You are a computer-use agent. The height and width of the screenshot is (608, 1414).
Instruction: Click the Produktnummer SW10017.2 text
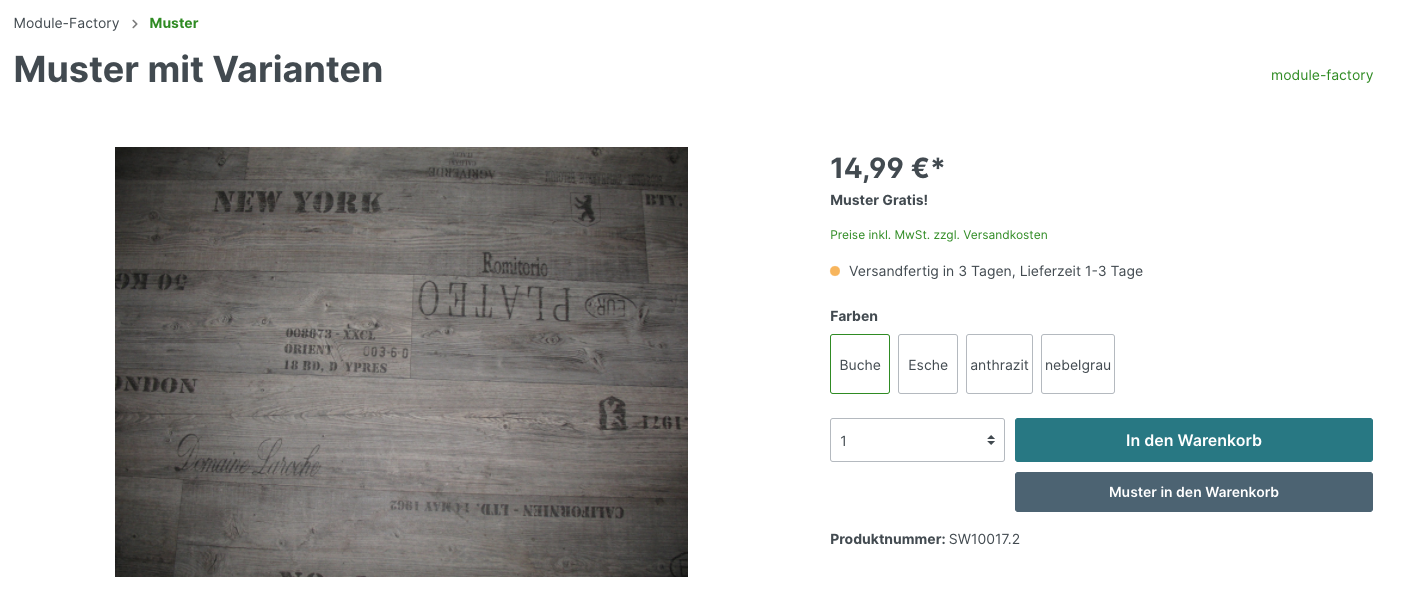(925, 539)
